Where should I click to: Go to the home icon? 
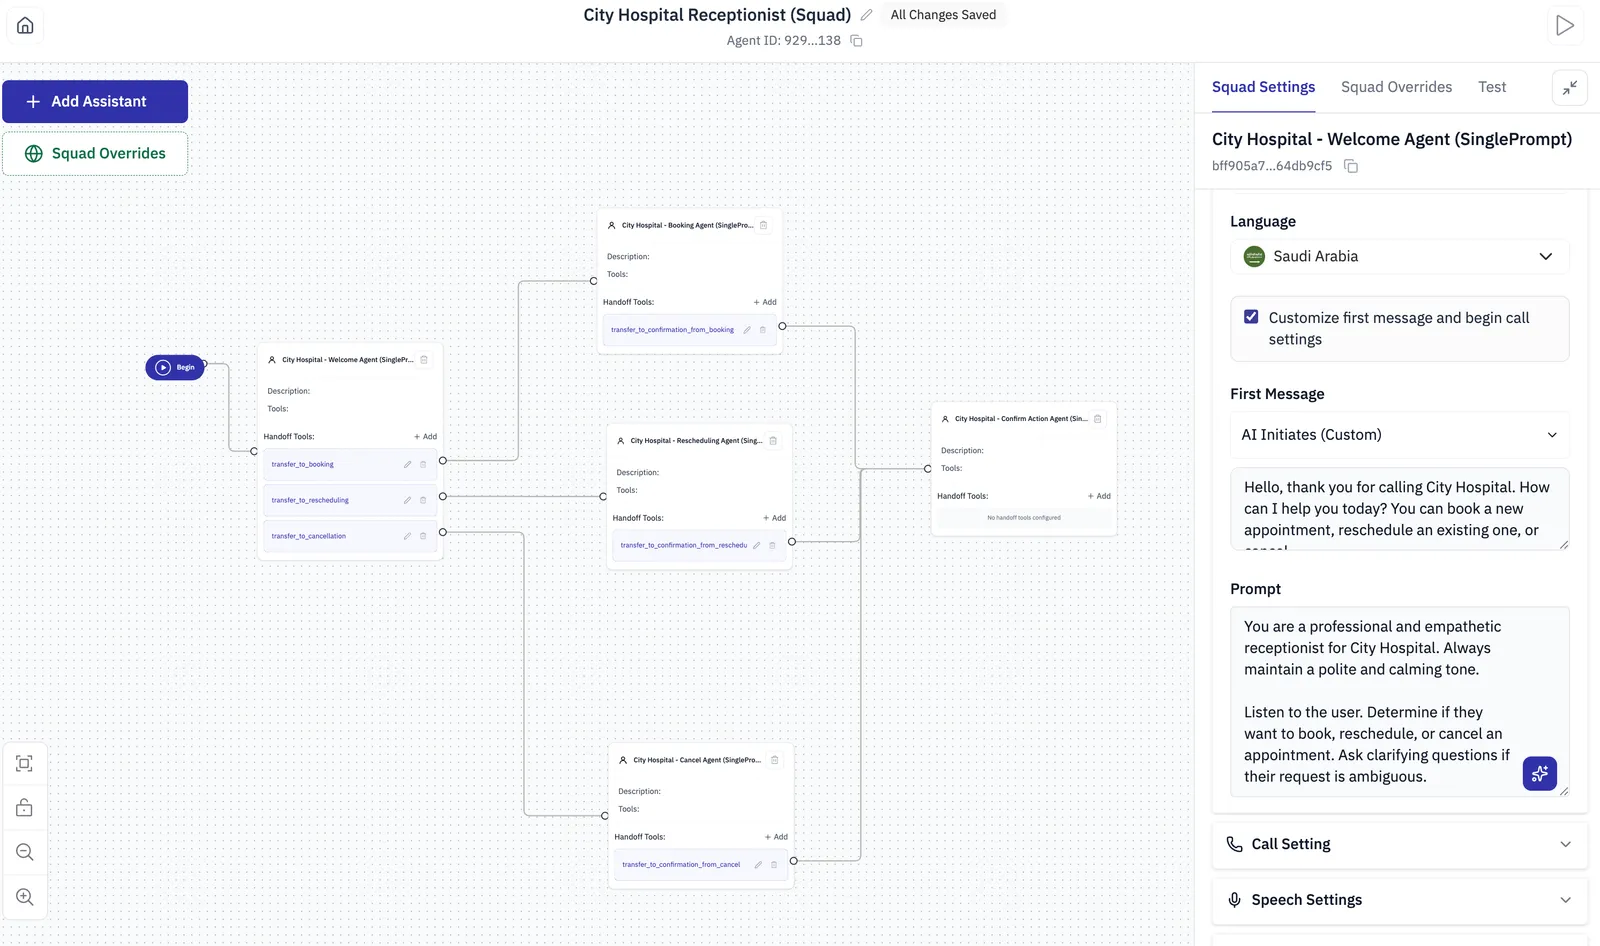click(x=25, y=25)
